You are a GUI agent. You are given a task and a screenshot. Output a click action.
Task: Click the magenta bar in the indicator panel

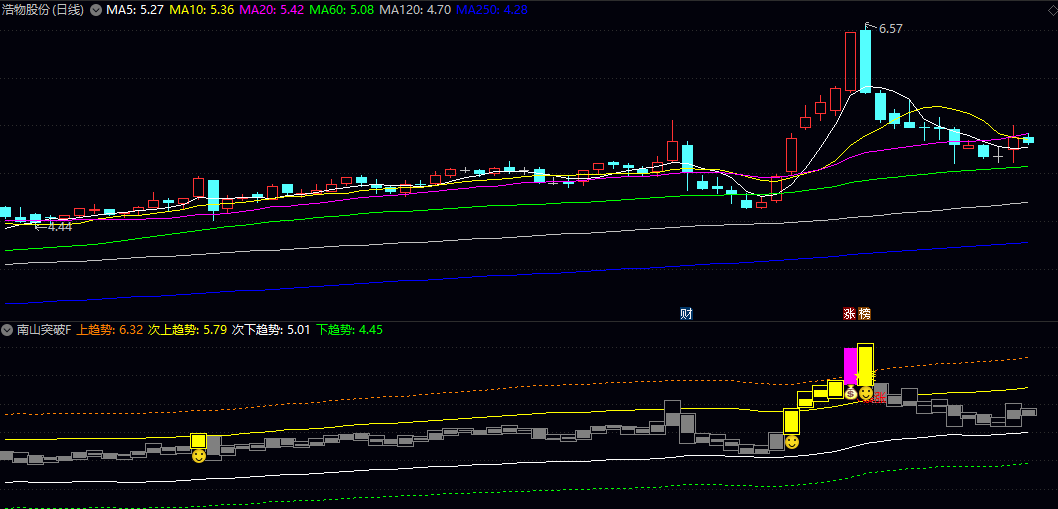pyautogui.click(x=850, y=366)
